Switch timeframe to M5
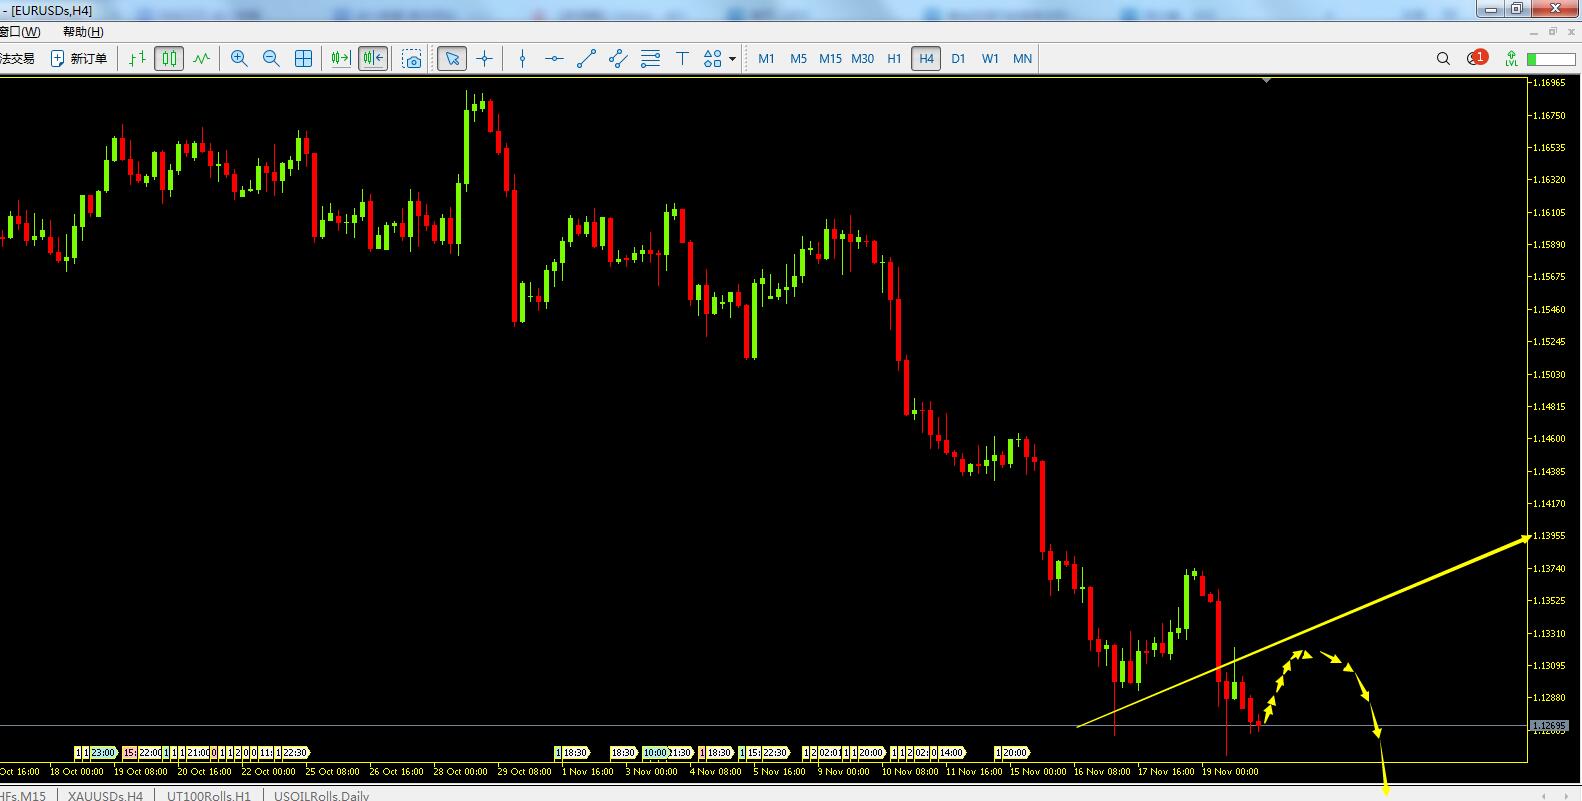 798,59
